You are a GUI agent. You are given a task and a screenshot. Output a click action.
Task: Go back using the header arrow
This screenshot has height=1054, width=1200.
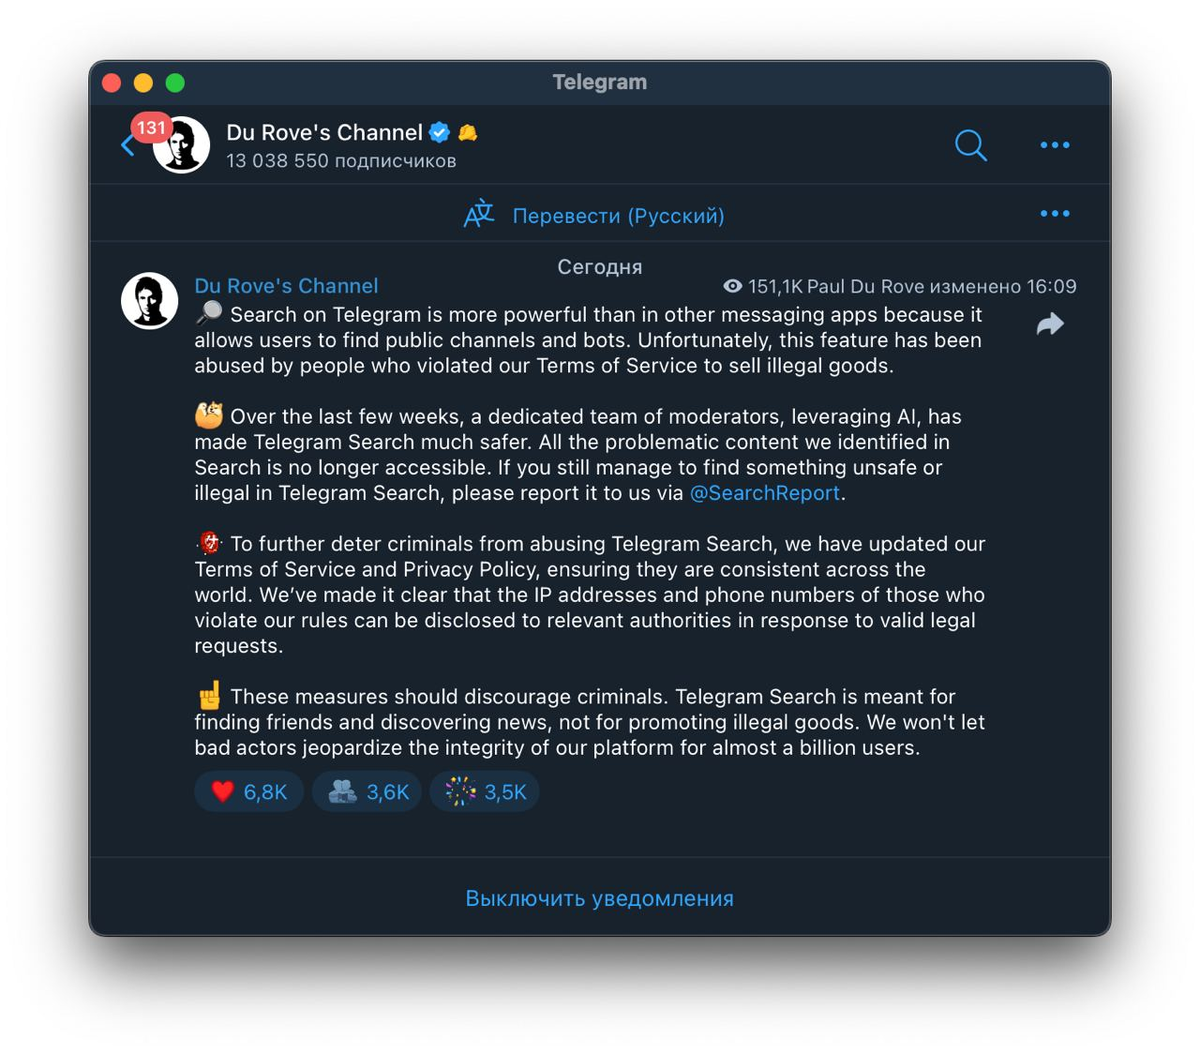[x=127, y=146]
